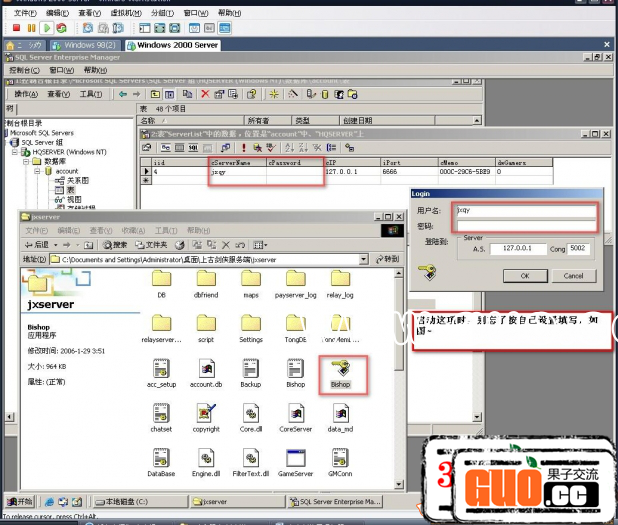Click the new database cylinder icon in Enterprise Manager toolbar

click(x=325, y=94)
